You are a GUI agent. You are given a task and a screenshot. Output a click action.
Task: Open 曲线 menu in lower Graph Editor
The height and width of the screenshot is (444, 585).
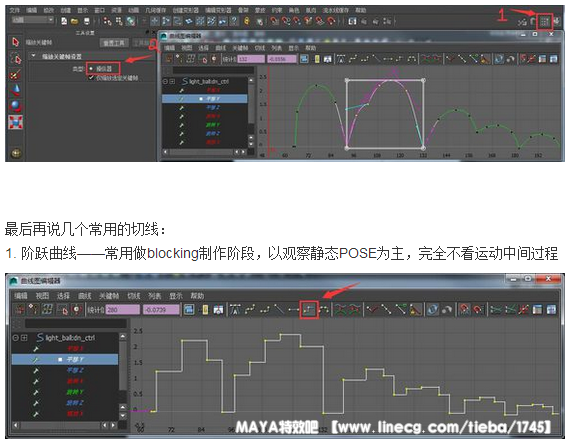tap(85, 296)
